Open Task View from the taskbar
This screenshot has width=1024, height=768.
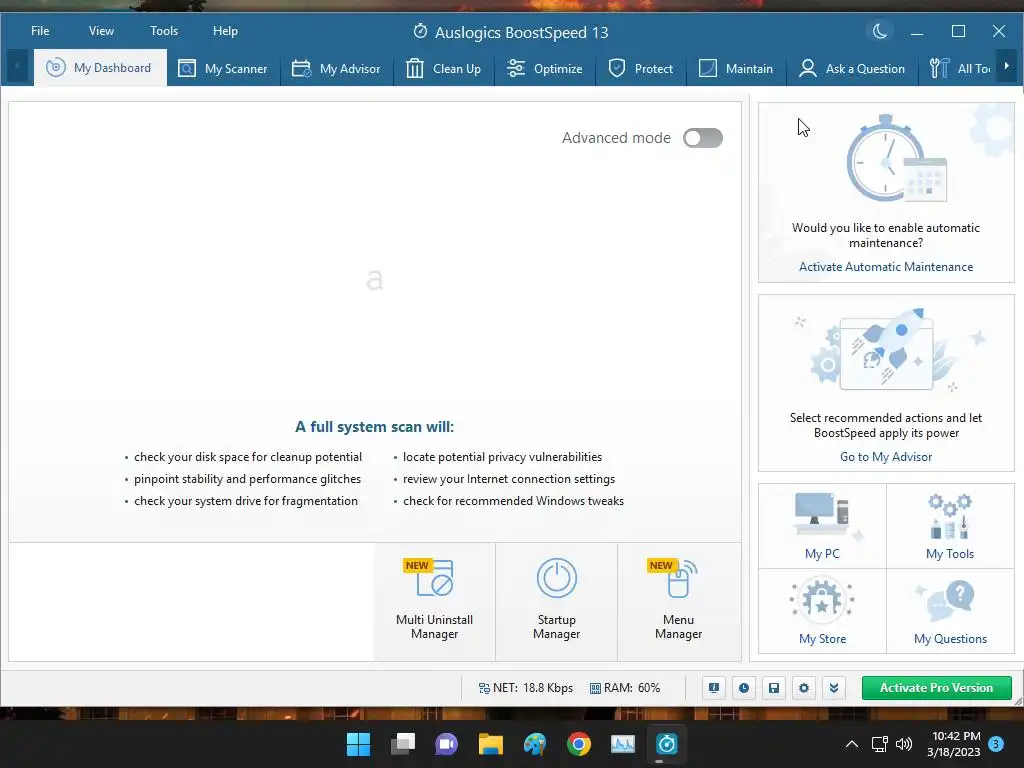(402, 744)
